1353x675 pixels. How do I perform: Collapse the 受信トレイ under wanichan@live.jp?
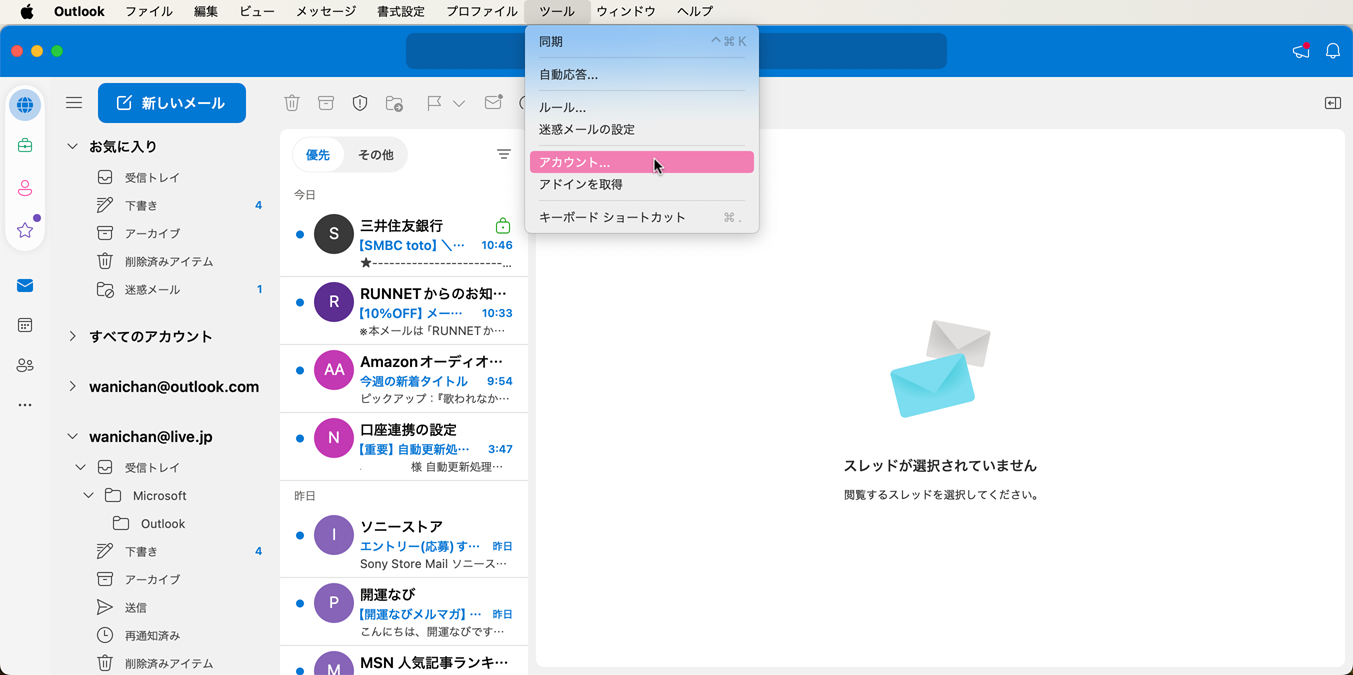click(x=81, y=467)
